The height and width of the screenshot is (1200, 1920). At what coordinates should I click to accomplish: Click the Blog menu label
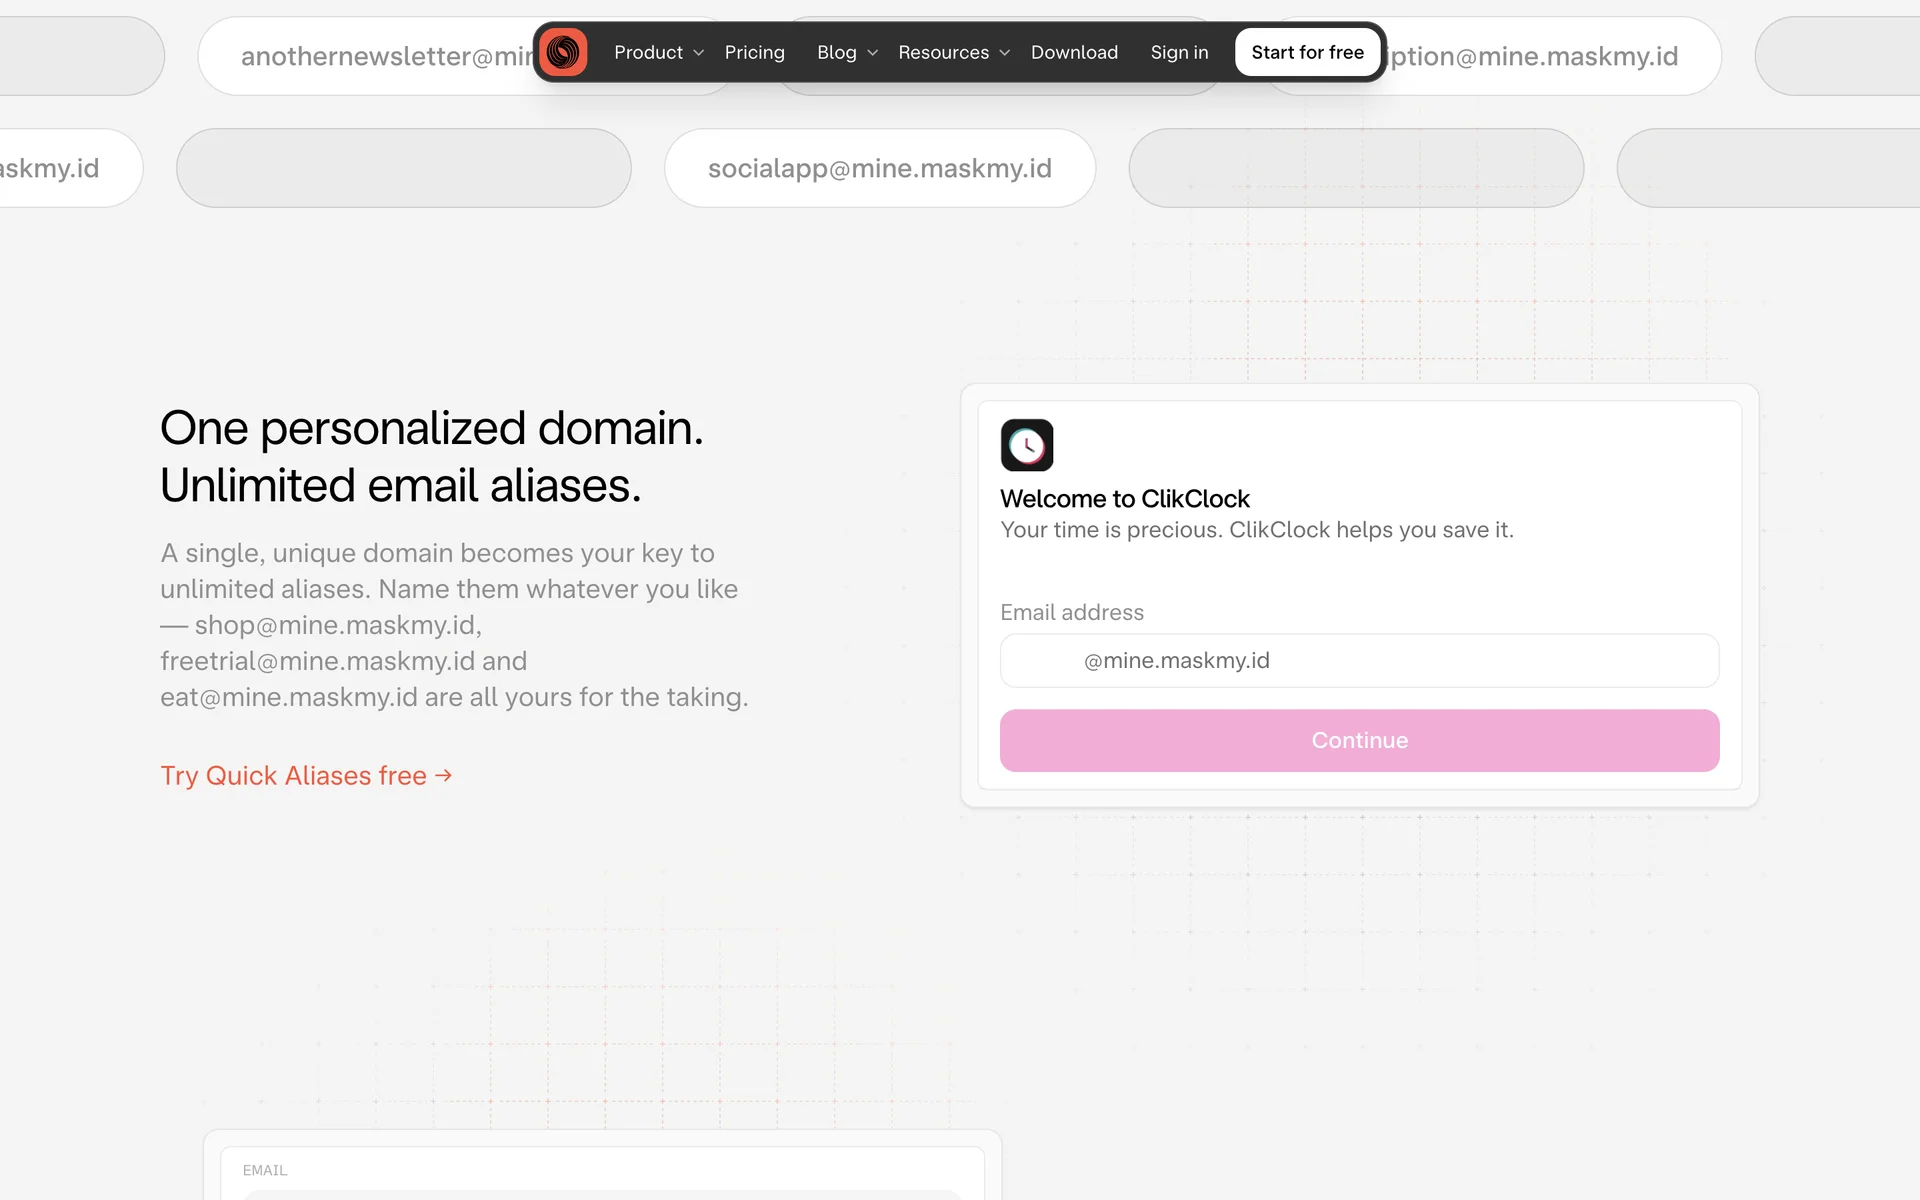[x=836, y=52]
